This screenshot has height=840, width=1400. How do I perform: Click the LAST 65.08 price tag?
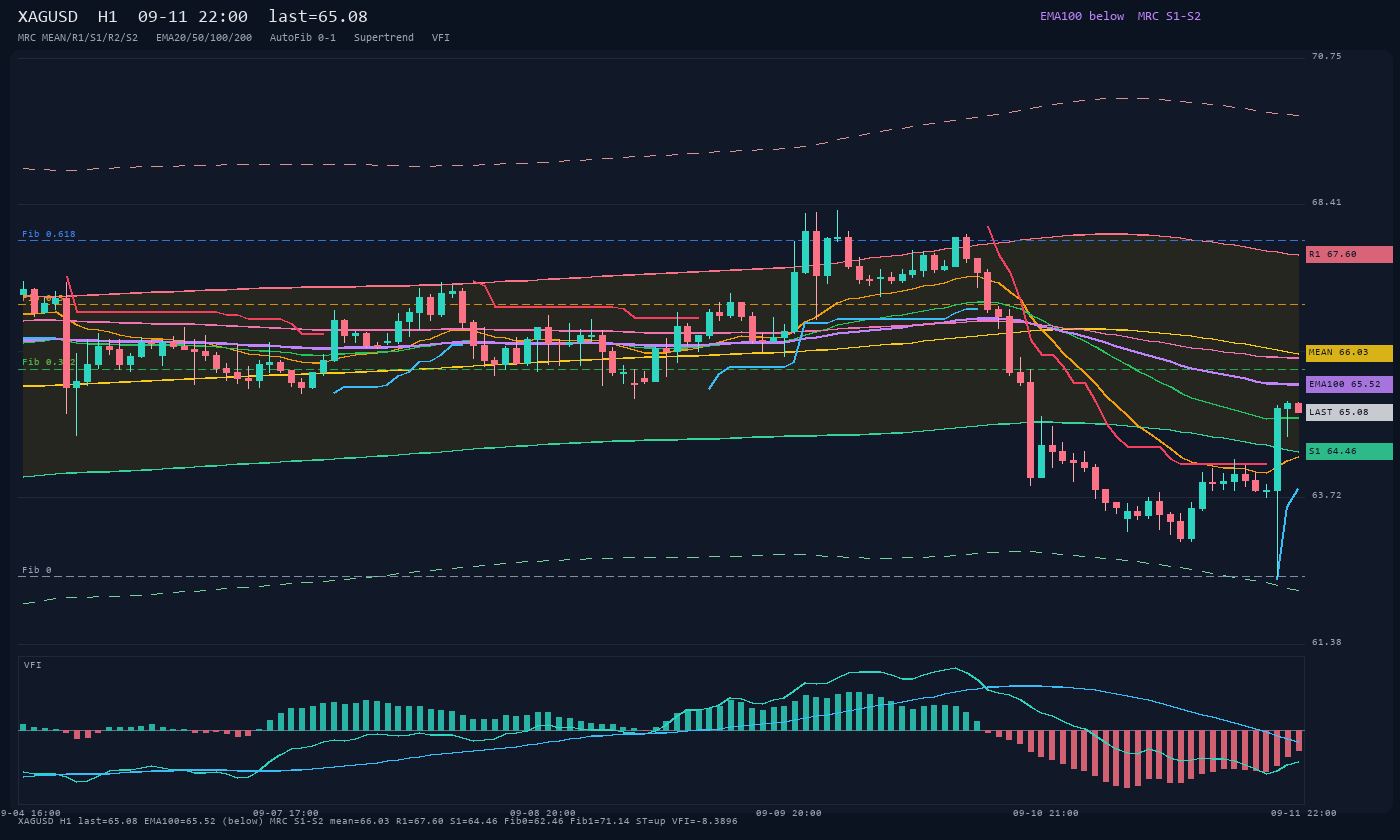(1349, 412)
